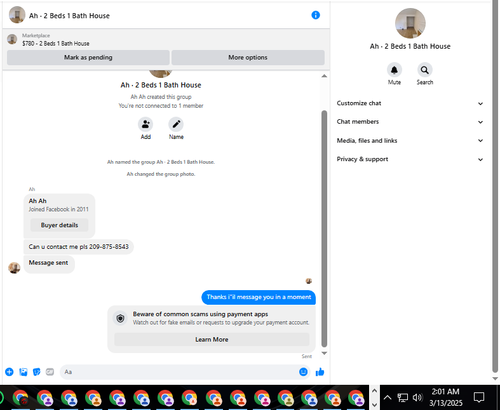Attach a photo using the image icon
The height and width of the screenshot is (410, 500).
click(x=23, y=372)
